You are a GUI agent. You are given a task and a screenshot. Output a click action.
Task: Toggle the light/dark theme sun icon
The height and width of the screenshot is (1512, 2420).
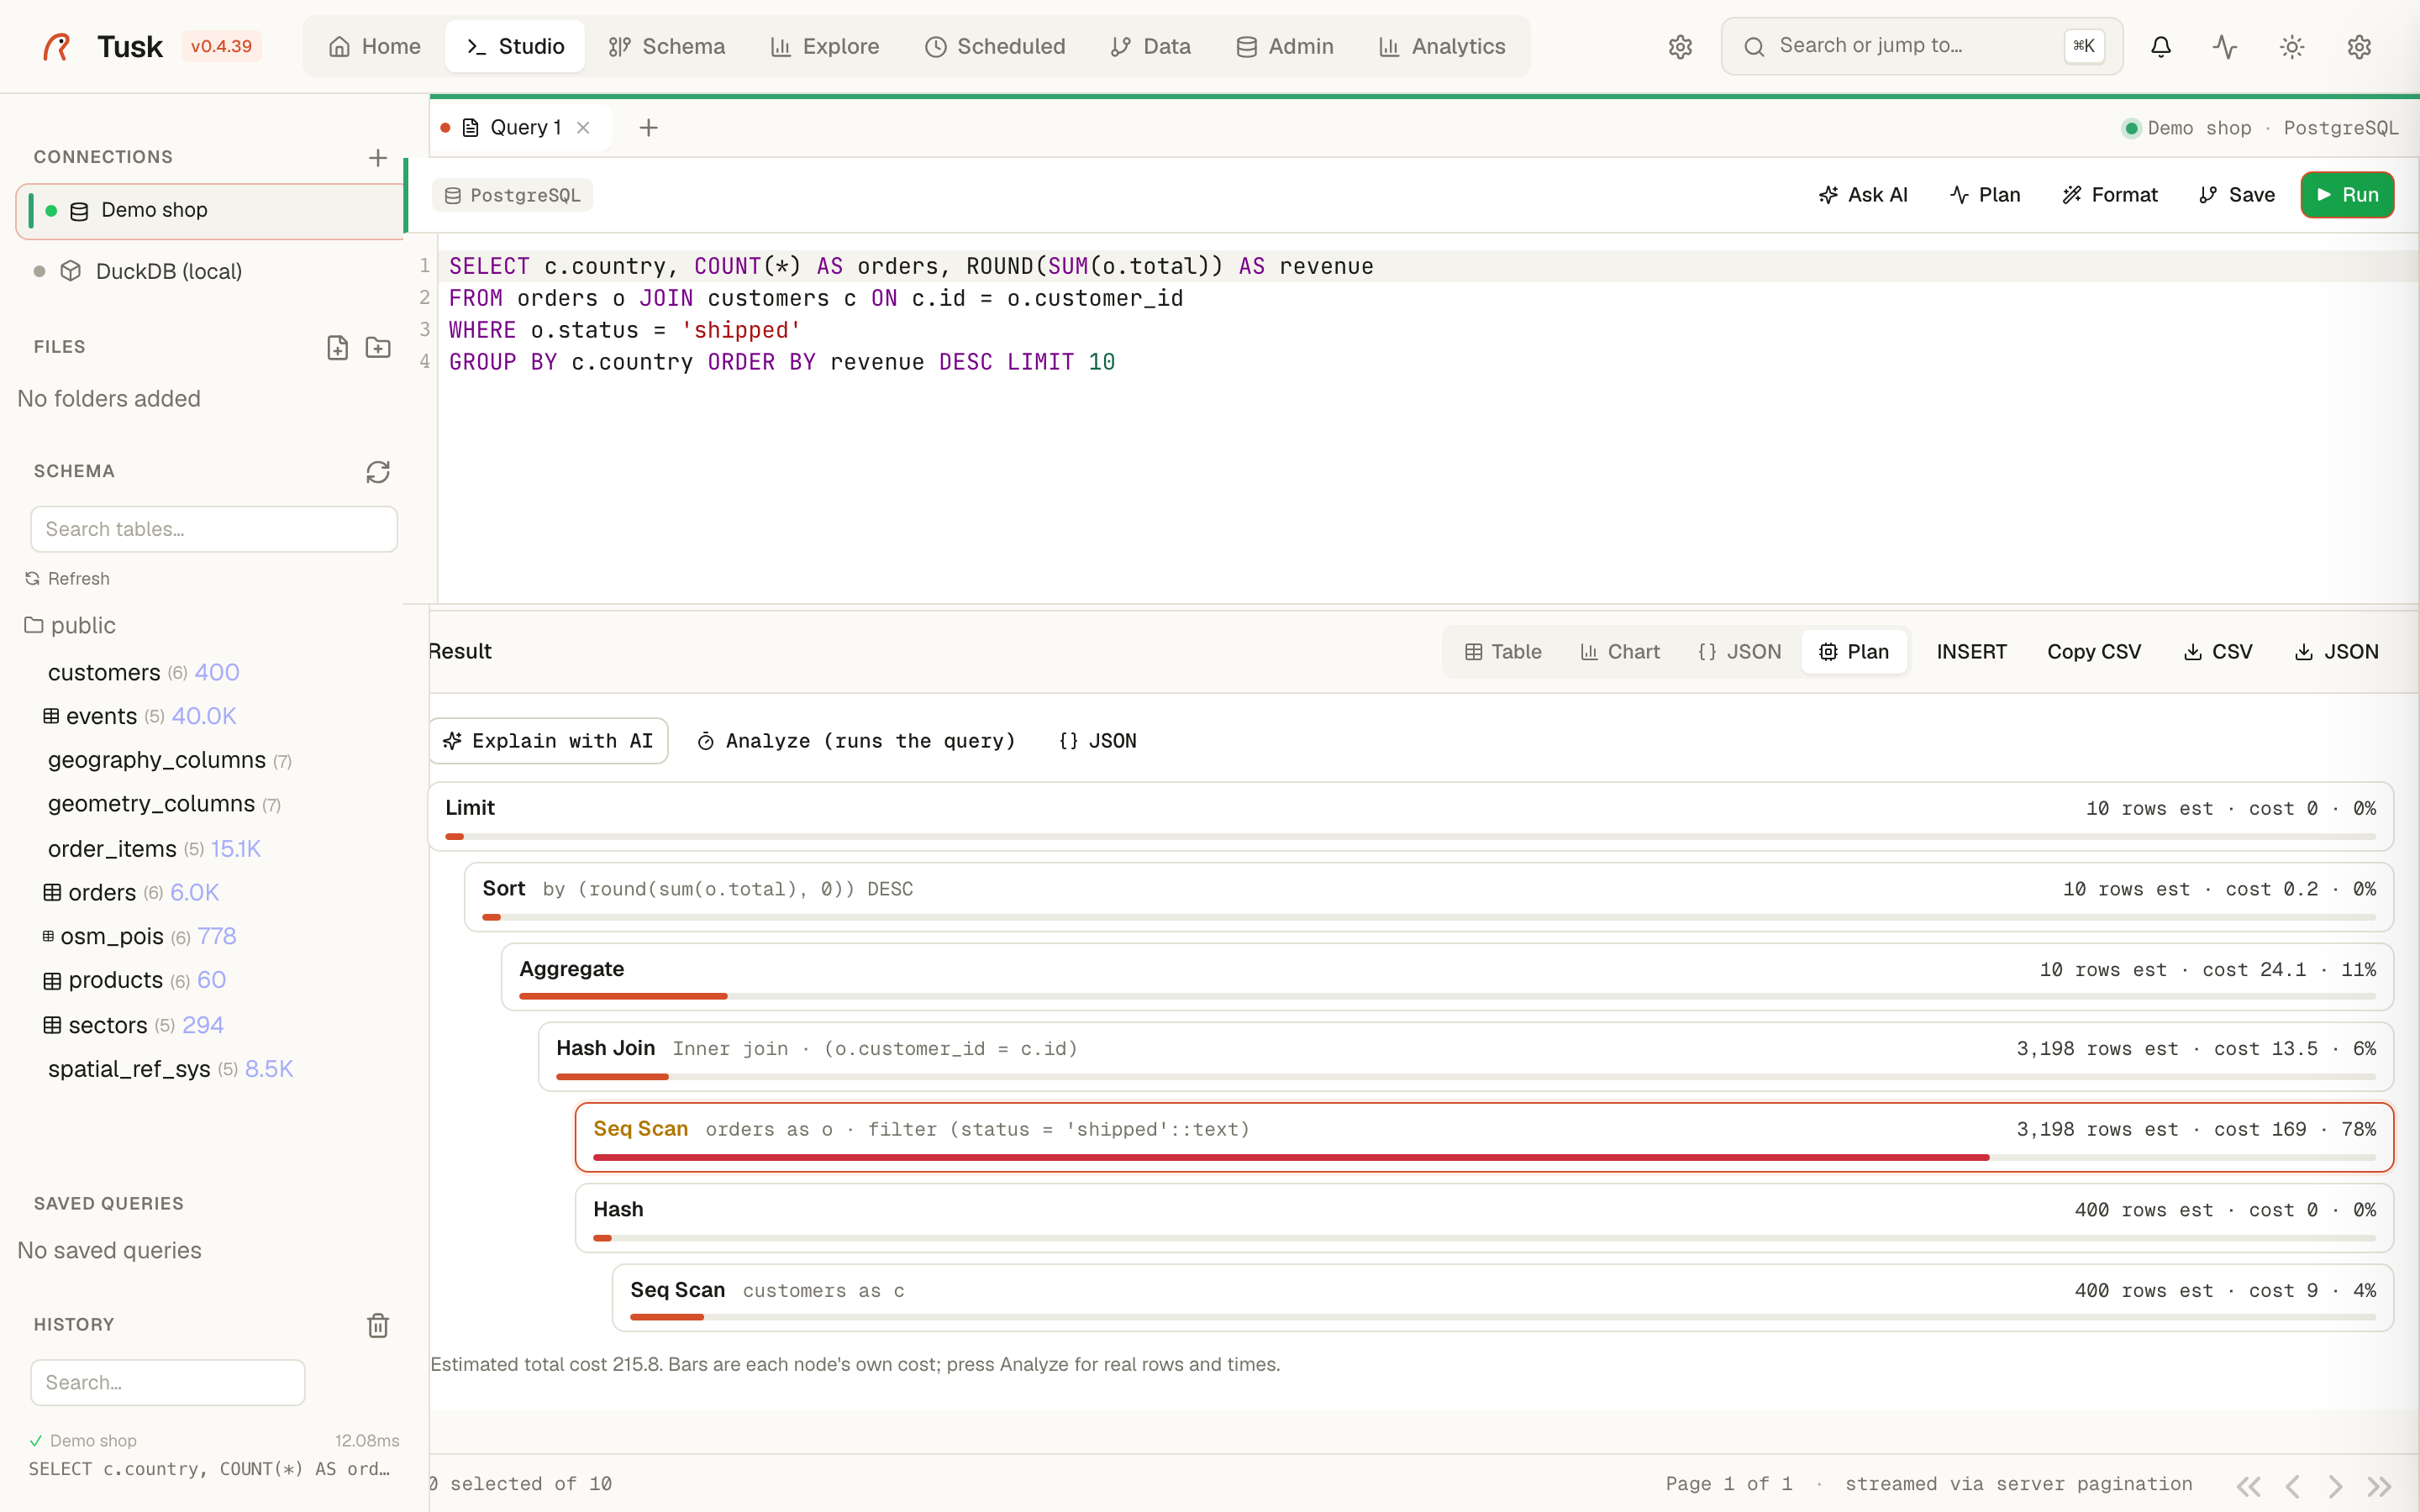click(2292, 46)
